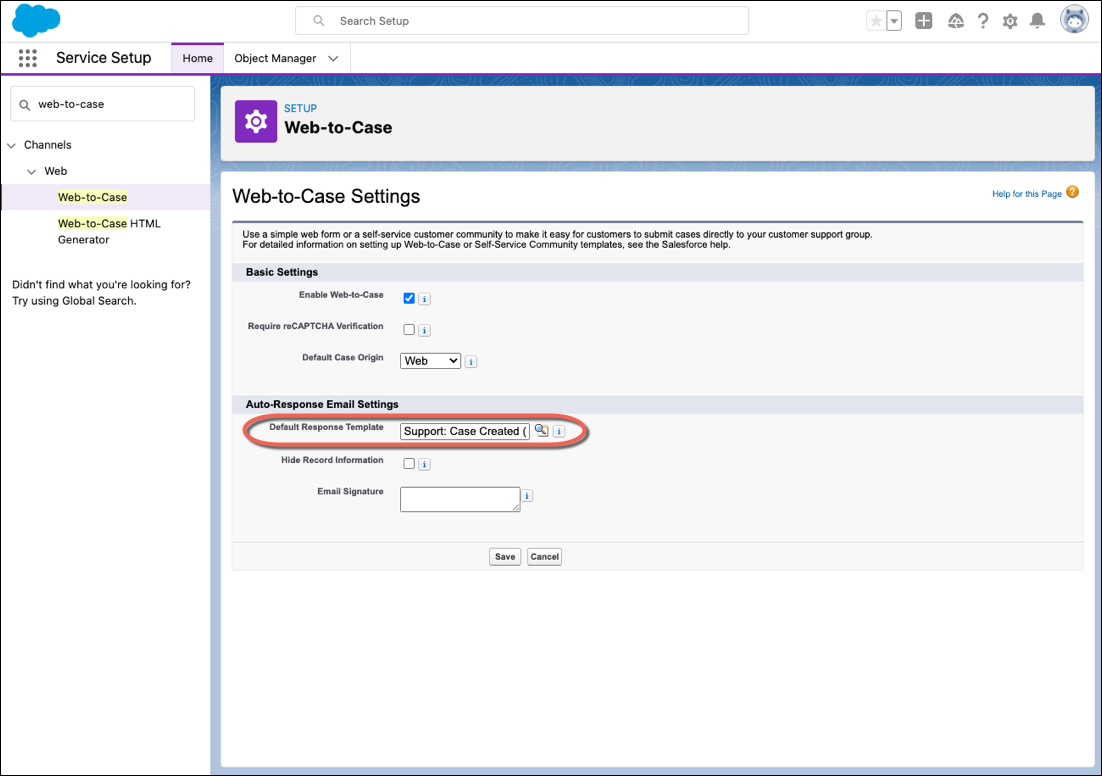Click the Default Response Template field
1102x776 pixels.
[465, 431]
